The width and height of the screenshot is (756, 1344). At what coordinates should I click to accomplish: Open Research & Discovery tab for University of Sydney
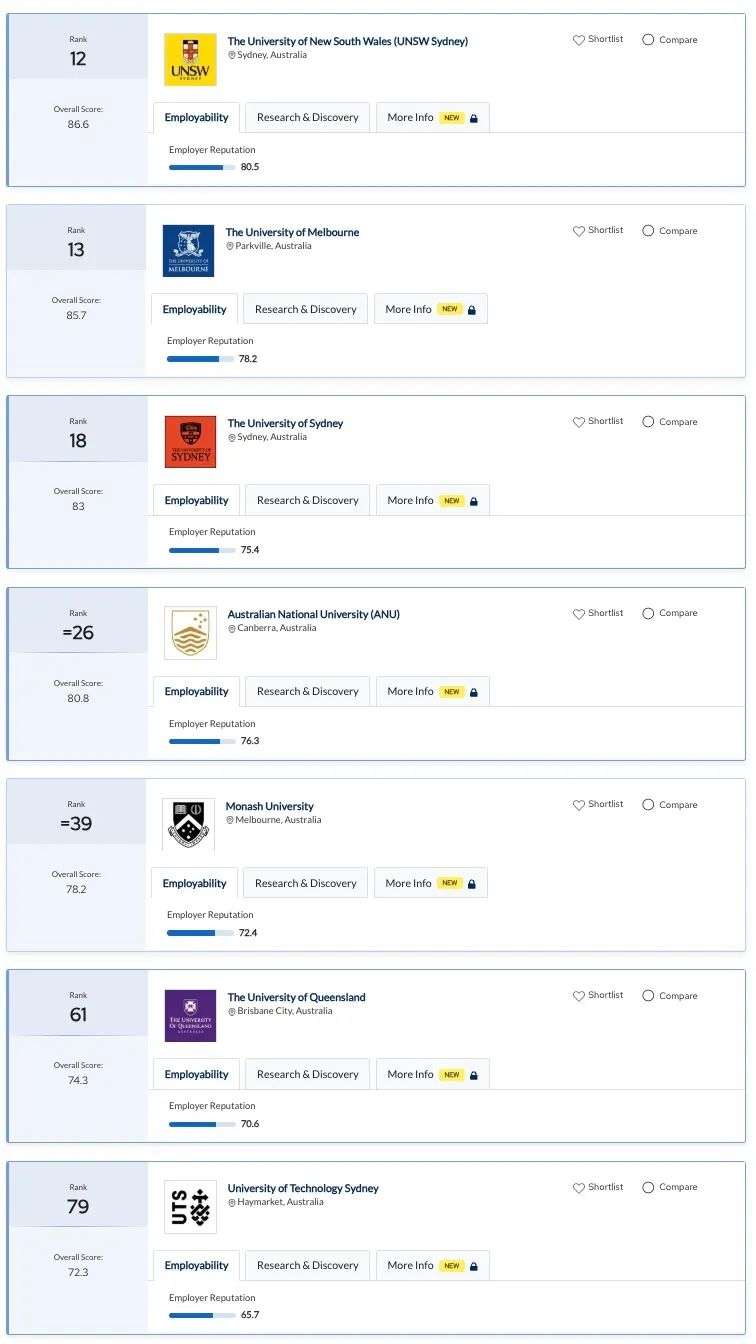click(x=308, y=501)
